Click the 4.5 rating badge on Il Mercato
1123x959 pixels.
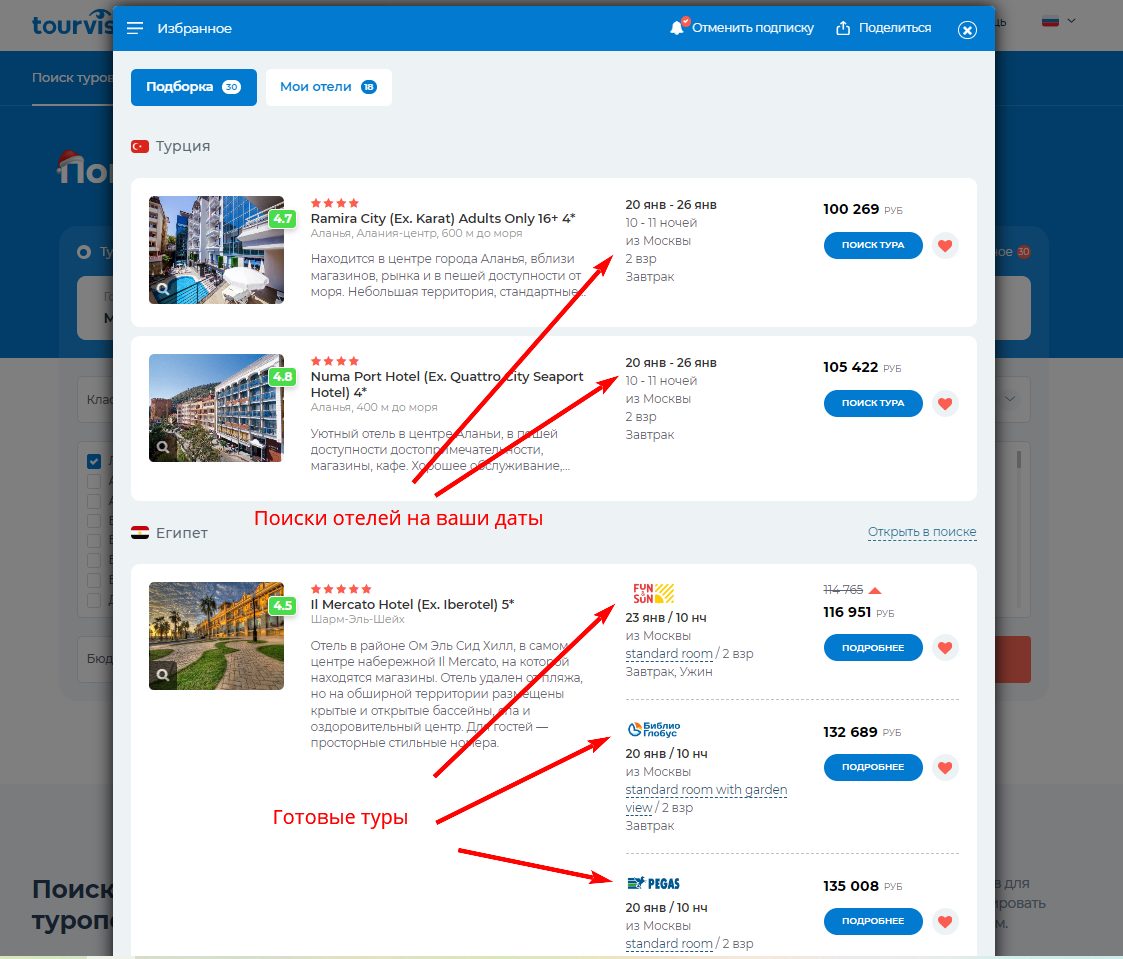[x=283, y=605]
